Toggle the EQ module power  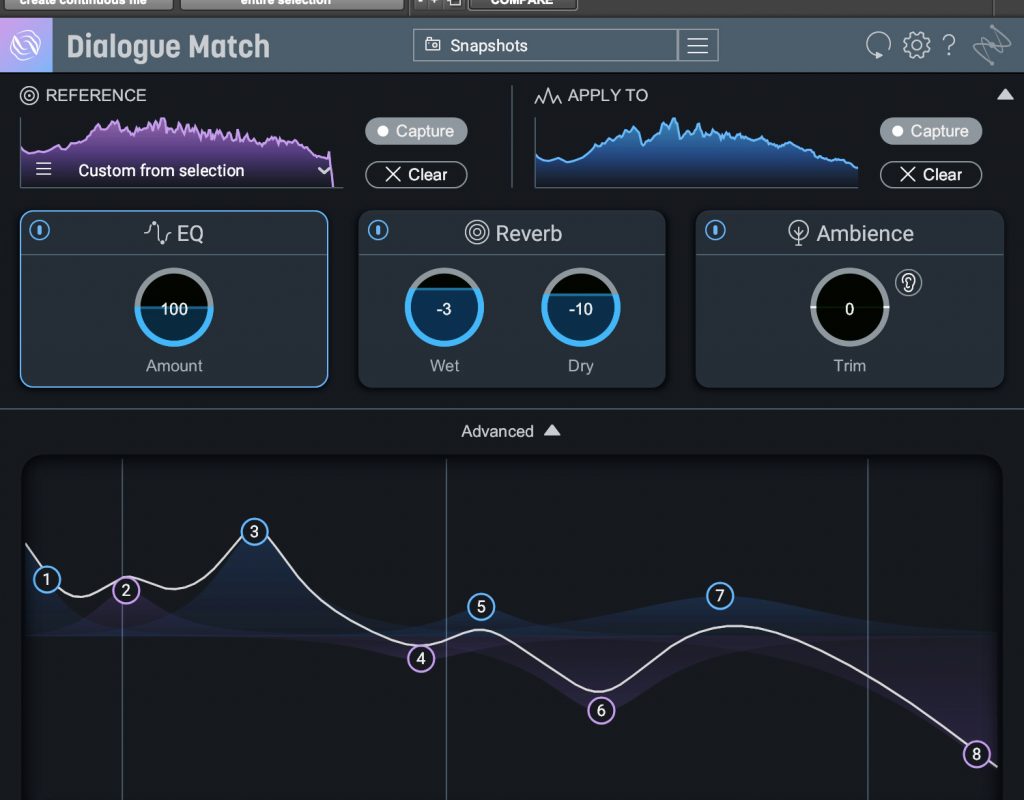click(x=40, y=231)
